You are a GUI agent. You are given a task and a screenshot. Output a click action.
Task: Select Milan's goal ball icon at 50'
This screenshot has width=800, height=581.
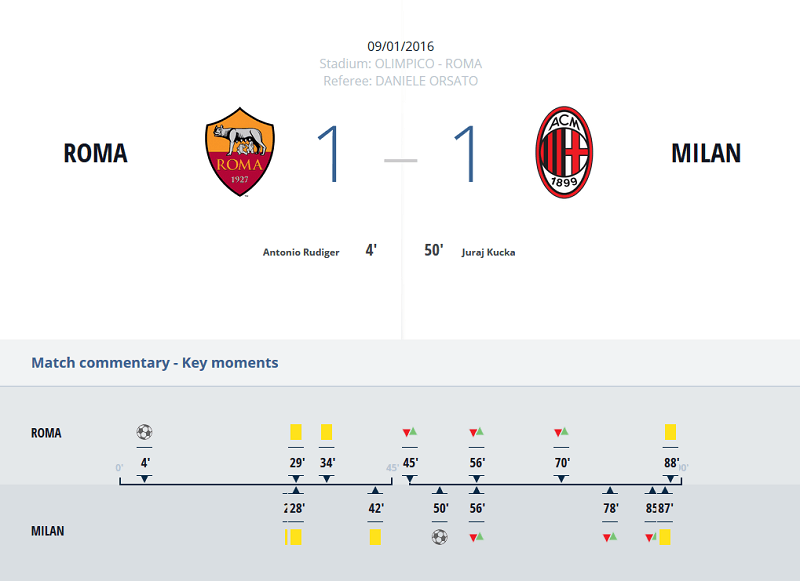click(439, 537)
